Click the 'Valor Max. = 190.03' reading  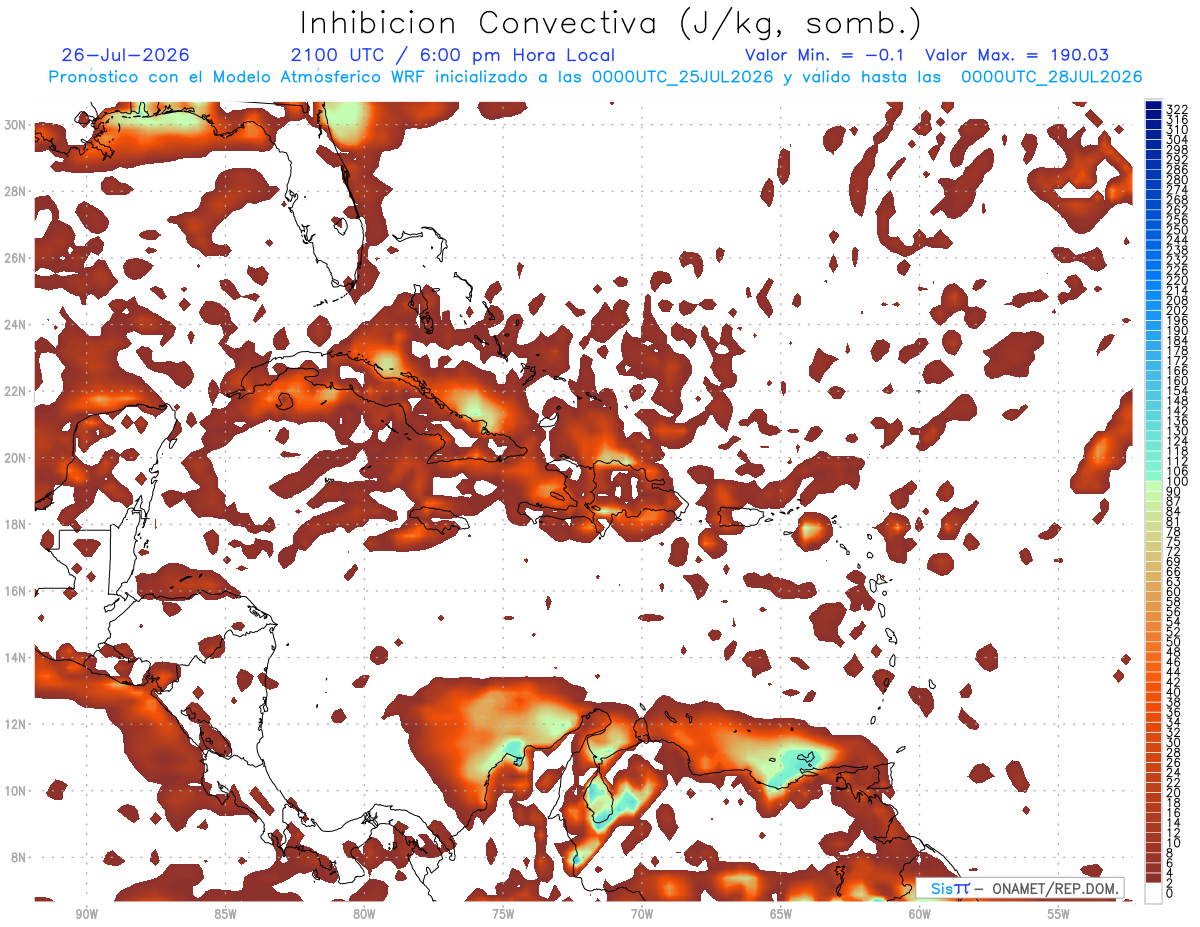click(x=1017, y=55)
